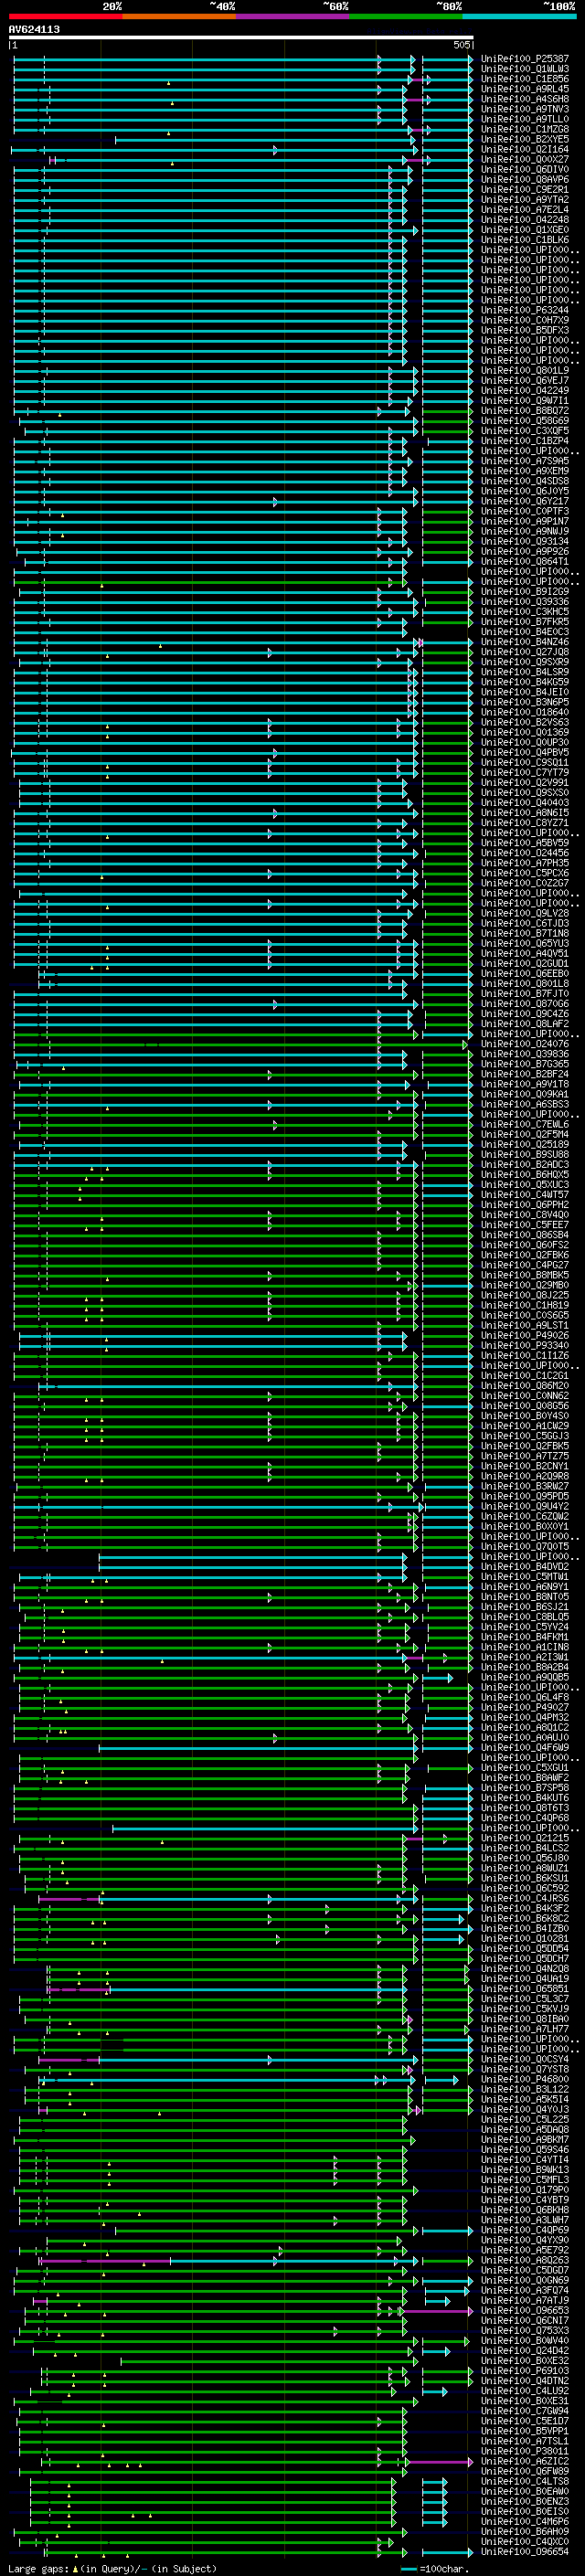
Task: Select hit UniRef100_Q29MB0
Action: coord(525,1285)
